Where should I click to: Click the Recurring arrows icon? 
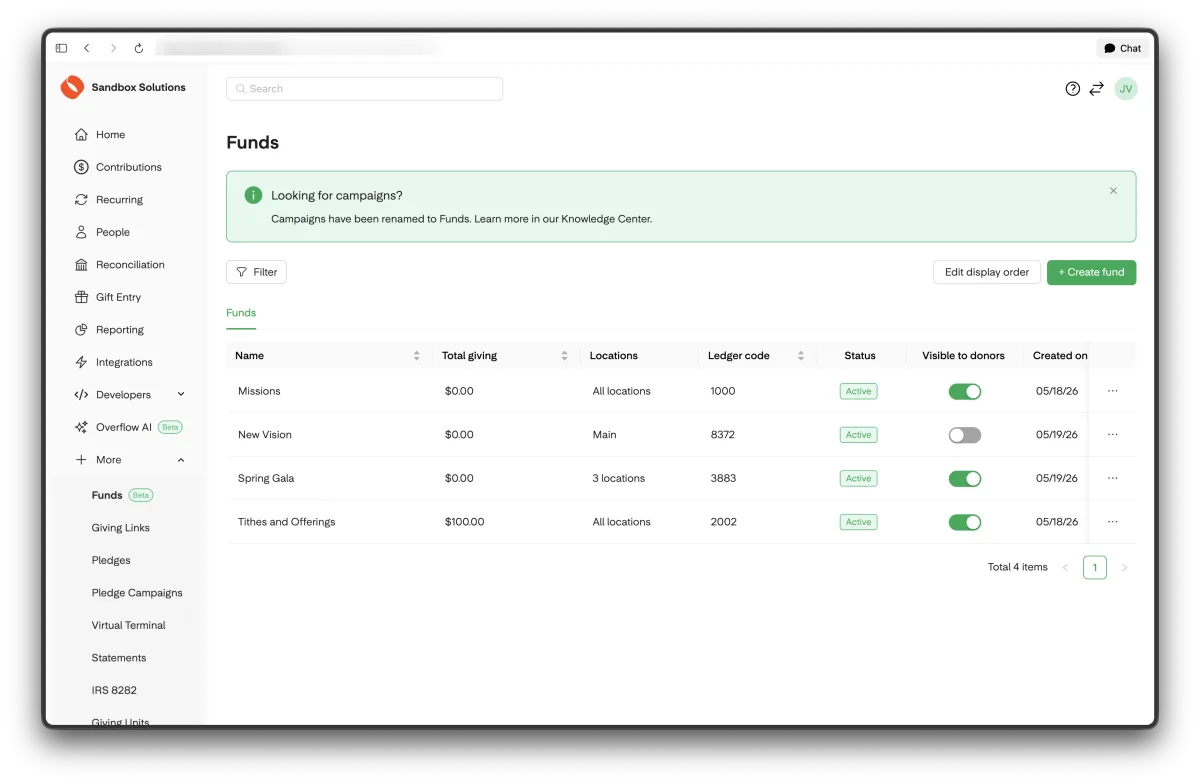81,200
